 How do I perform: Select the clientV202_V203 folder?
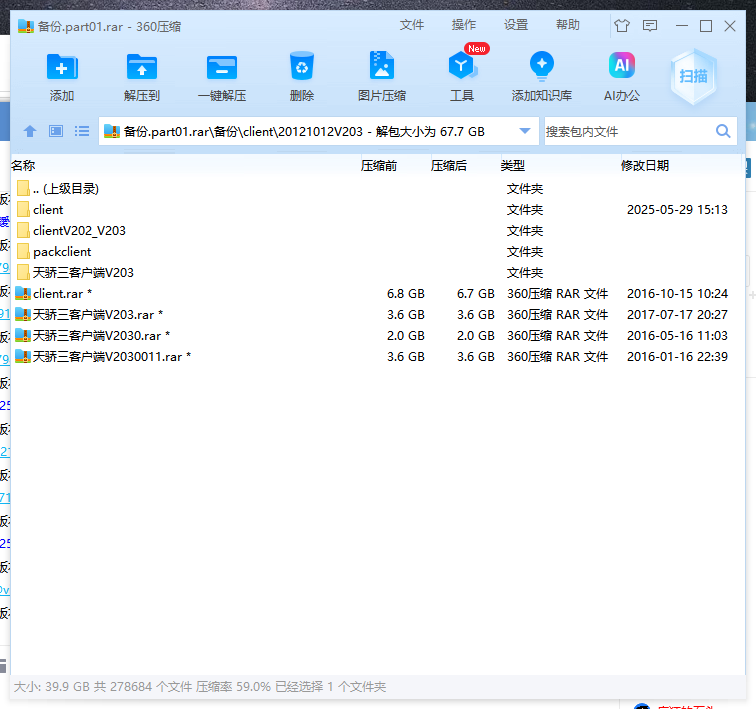[x=79, y=231]
